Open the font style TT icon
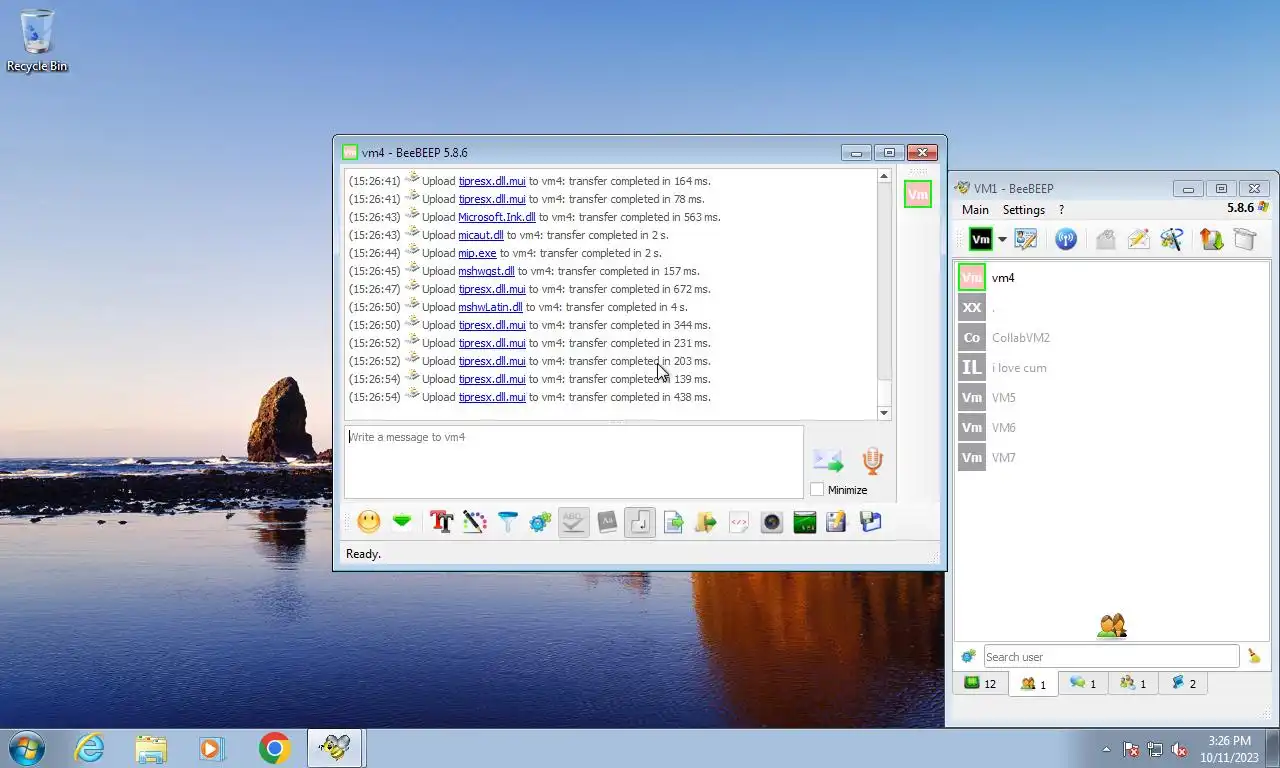This screenshot has height=768, width=1280. pyautogui.click(x=441, y=522)
